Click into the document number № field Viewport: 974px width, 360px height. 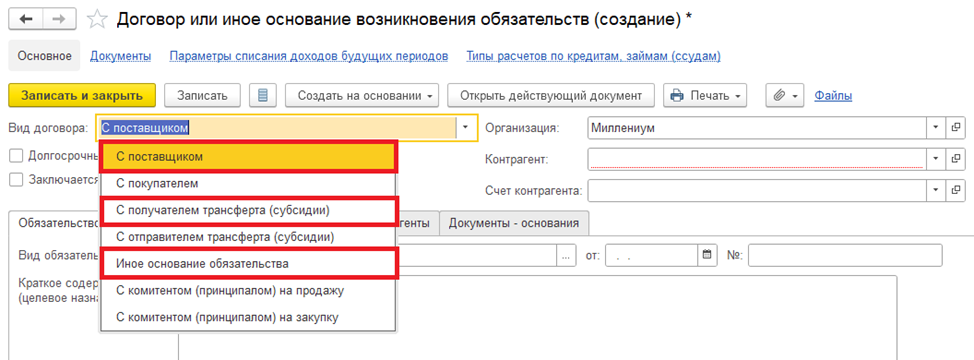tap(845, 255)
